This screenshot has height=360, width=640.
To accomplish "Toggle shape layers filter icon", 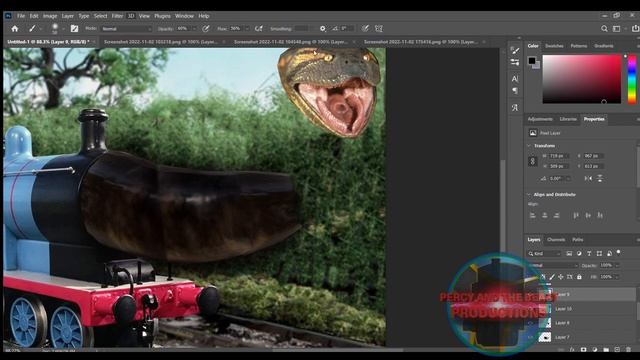I will [x=599, y=253].
